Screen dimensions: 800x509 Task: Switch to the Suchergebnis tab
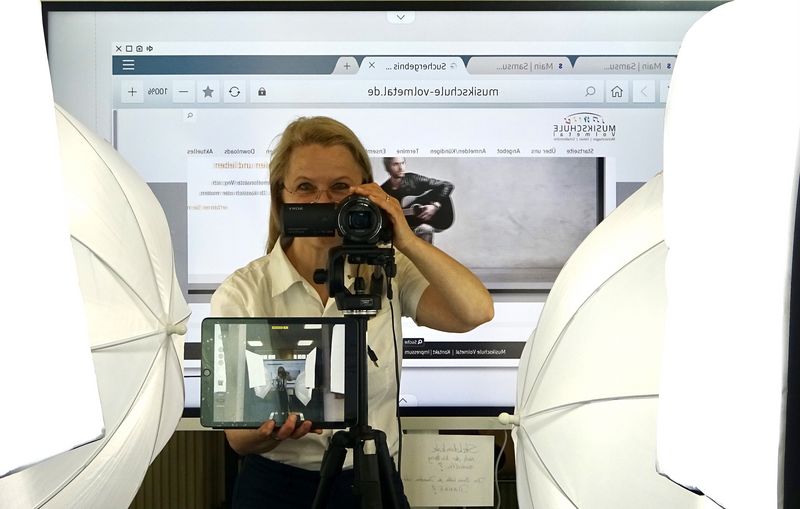pos(420,66)
